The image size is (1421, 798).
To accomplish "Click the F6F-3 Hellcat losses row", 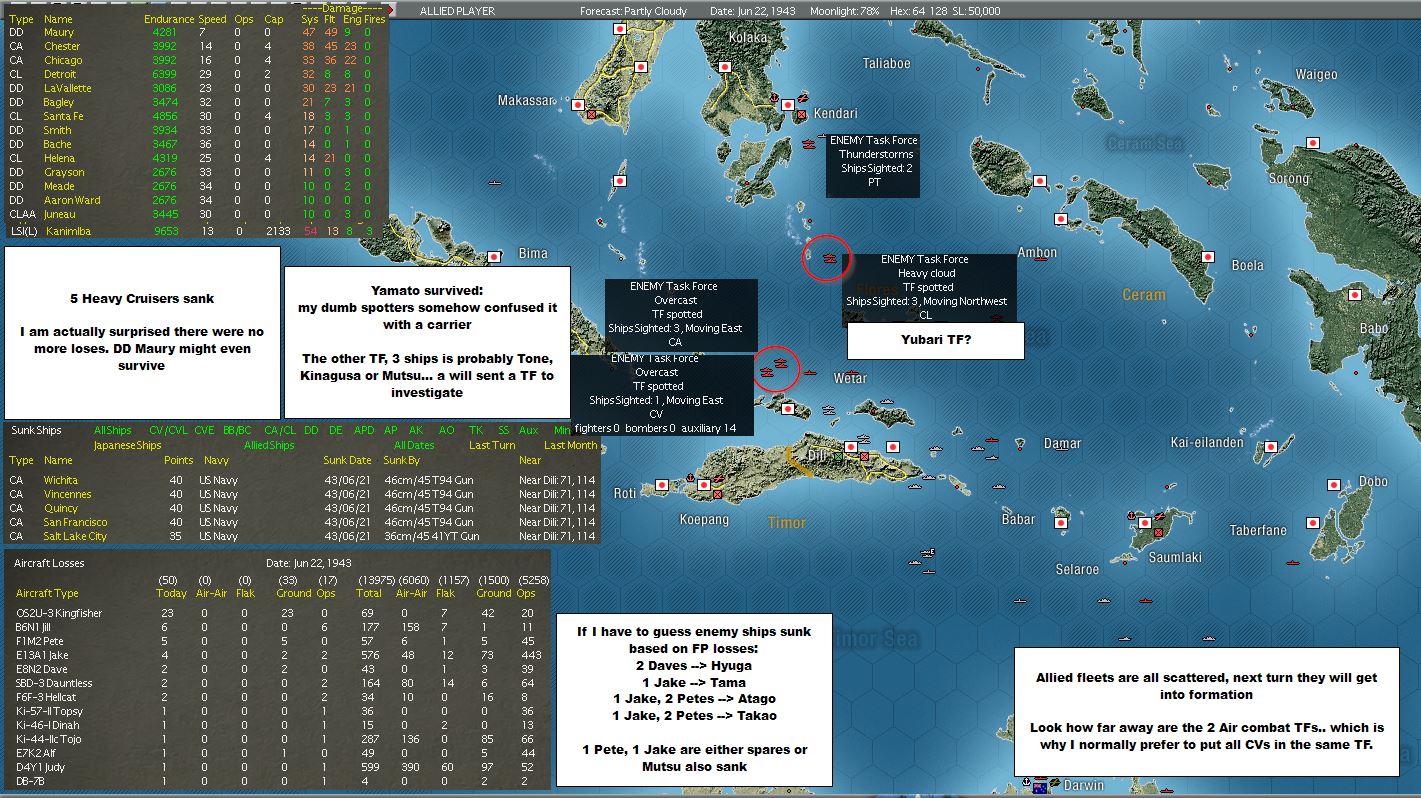I will tap(277, 697).
